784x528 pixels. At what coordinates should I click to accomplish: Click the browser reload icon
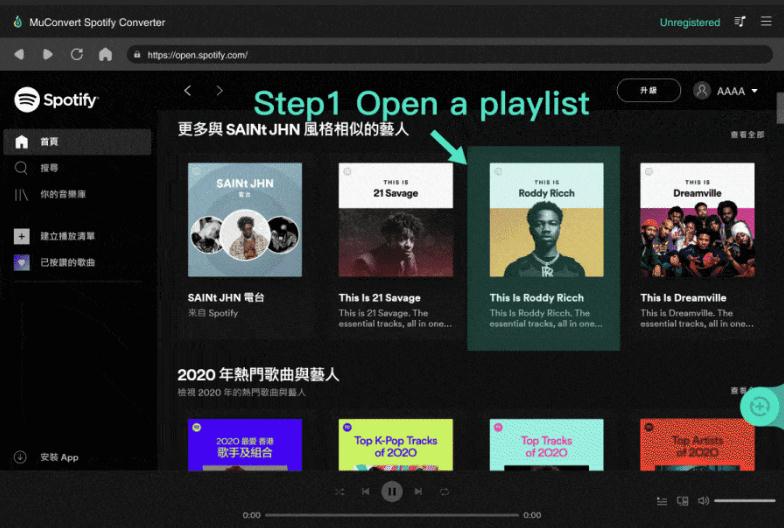click(76, 55)
